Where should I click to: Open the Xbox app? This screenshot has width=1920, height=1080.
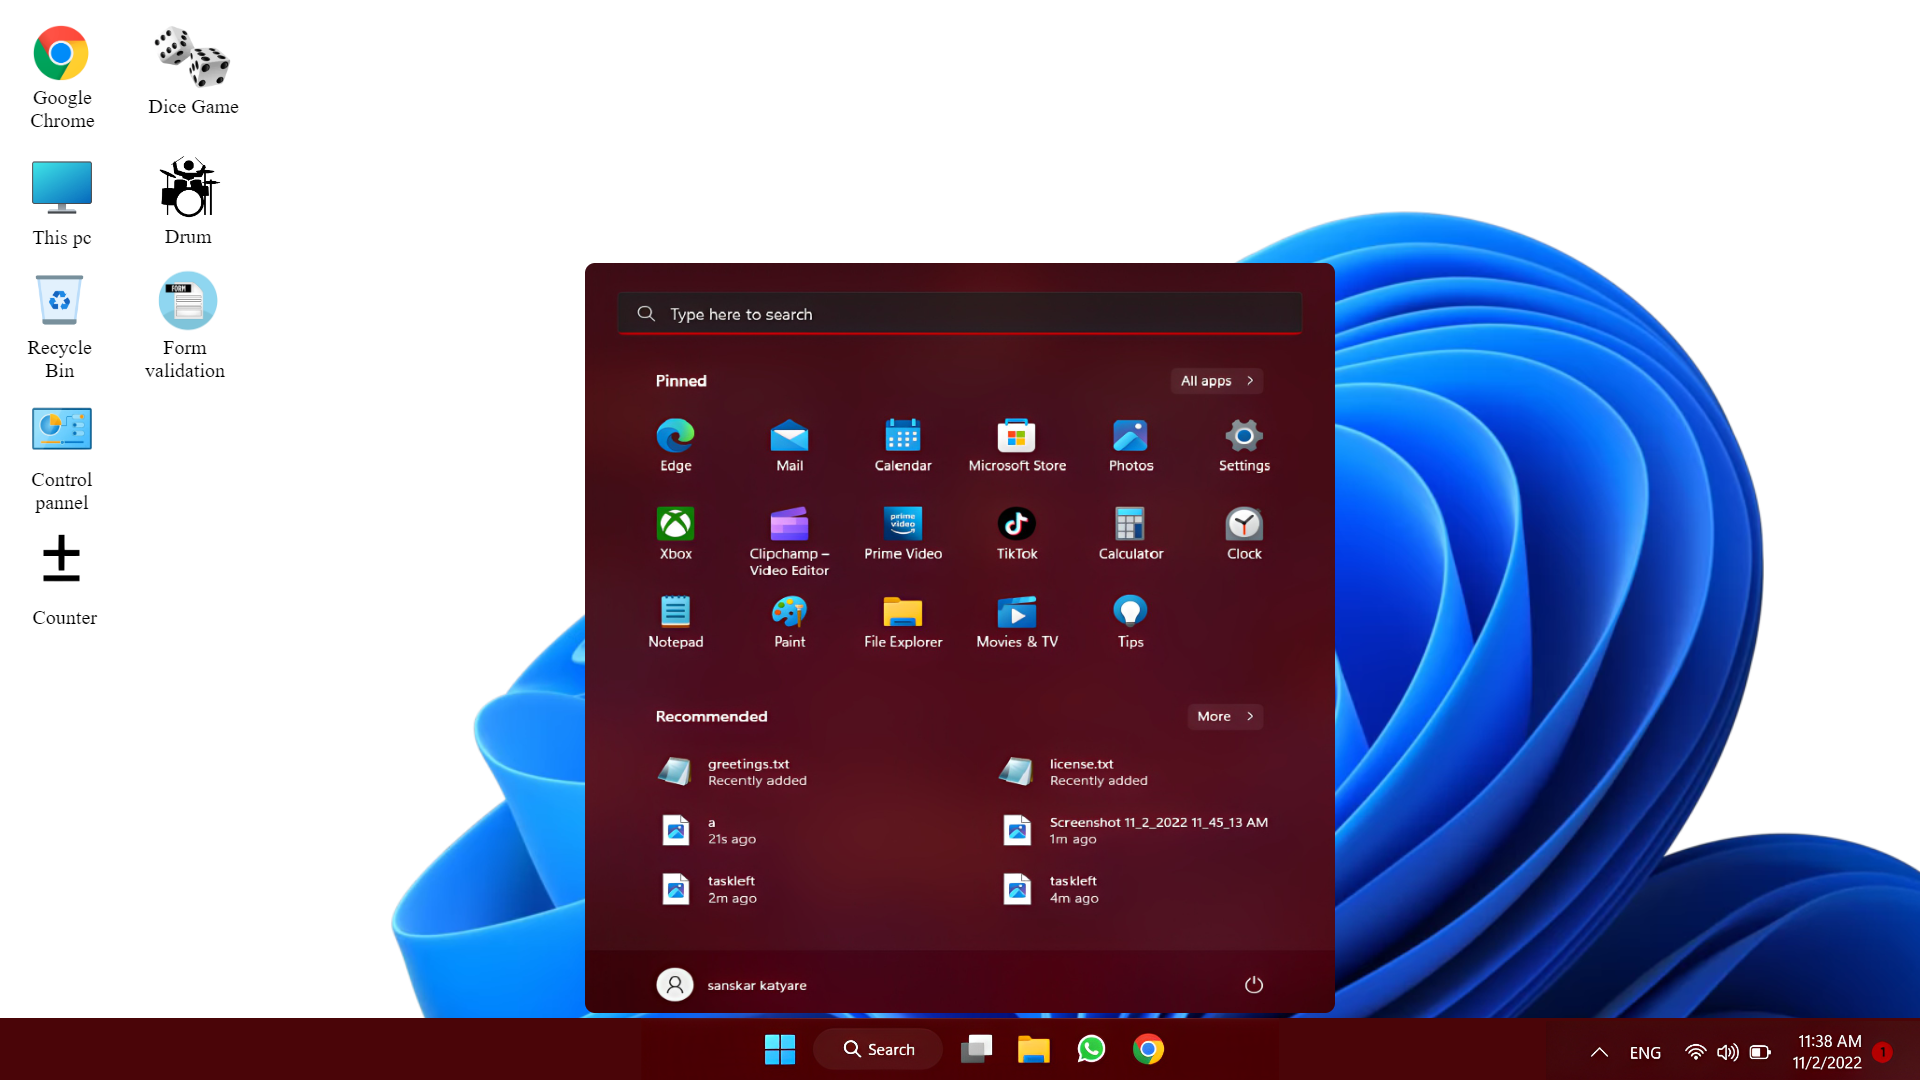(x=675, y=531)
